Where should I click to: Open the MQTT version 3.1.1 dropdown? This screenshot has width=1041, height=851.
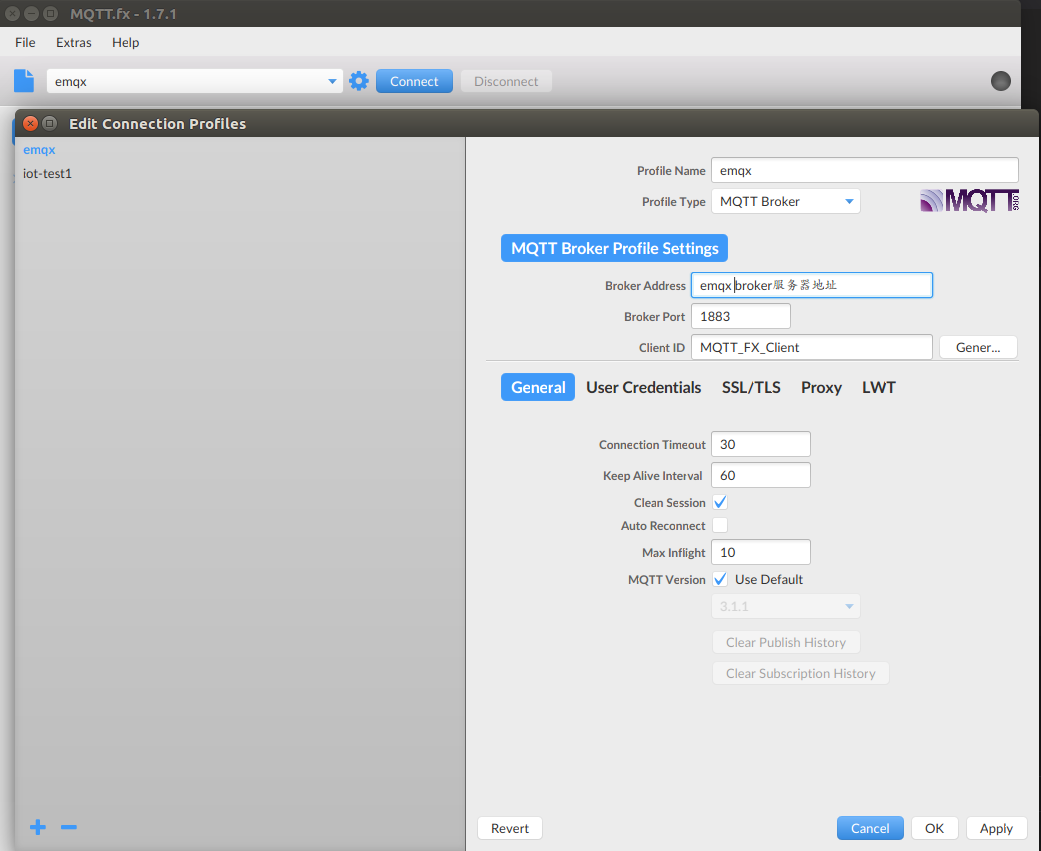coord(785,606)
